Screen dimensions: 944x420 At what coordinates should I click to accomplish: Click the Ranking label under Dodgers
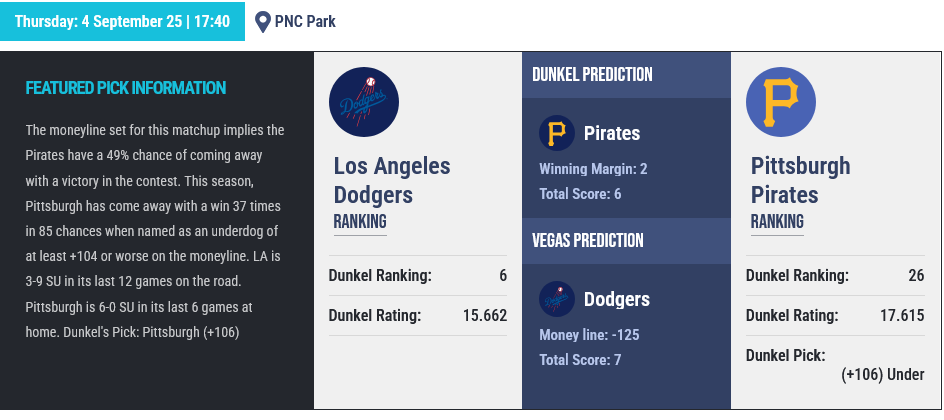pos(360,221)
